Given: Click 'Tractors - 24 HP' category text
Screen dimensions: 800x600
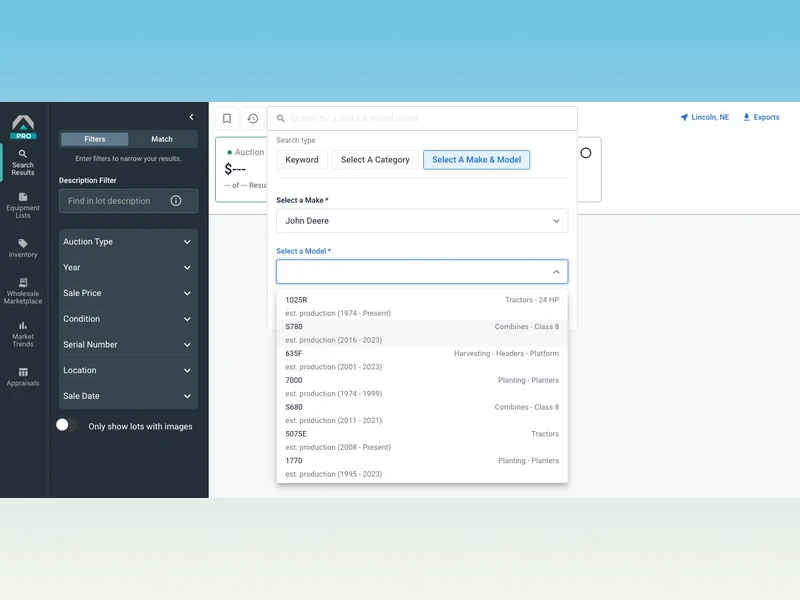Looking at the screenshot, I should coord(532,300).
